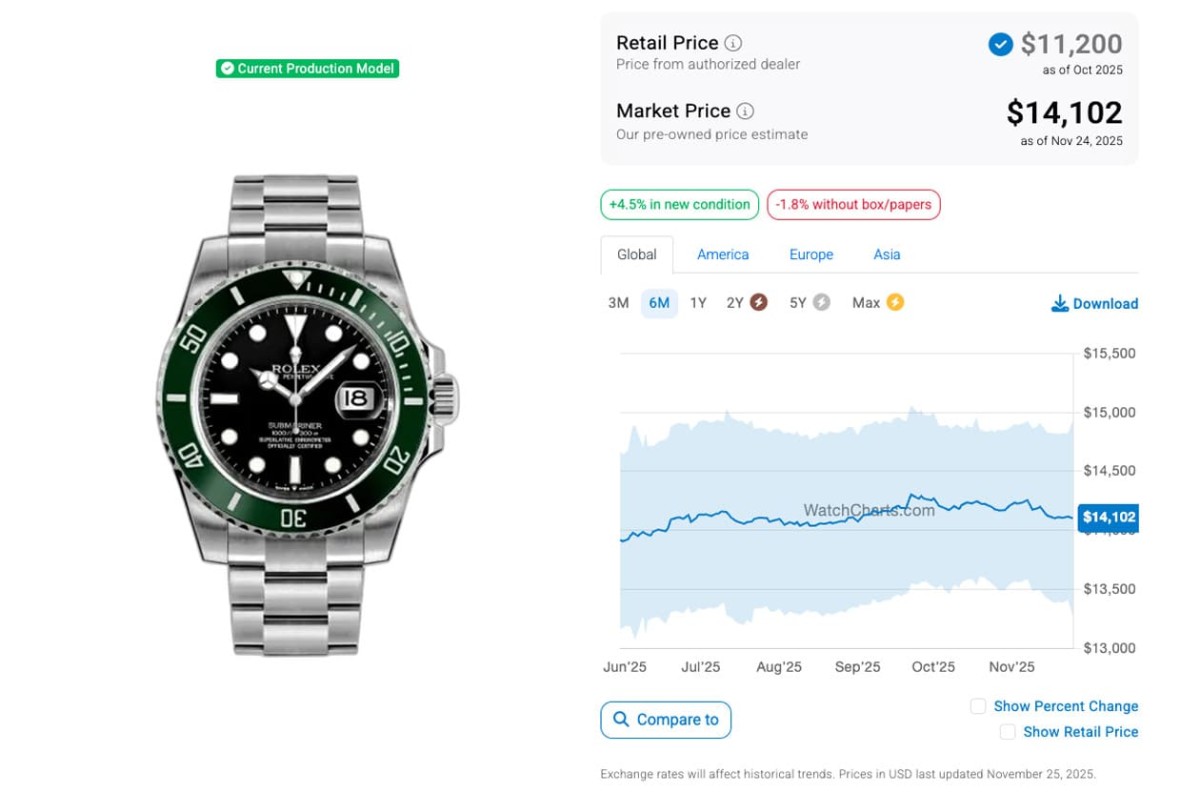Select the 6M time range
The image size is (1200, 793).
(x=659, y=303)
